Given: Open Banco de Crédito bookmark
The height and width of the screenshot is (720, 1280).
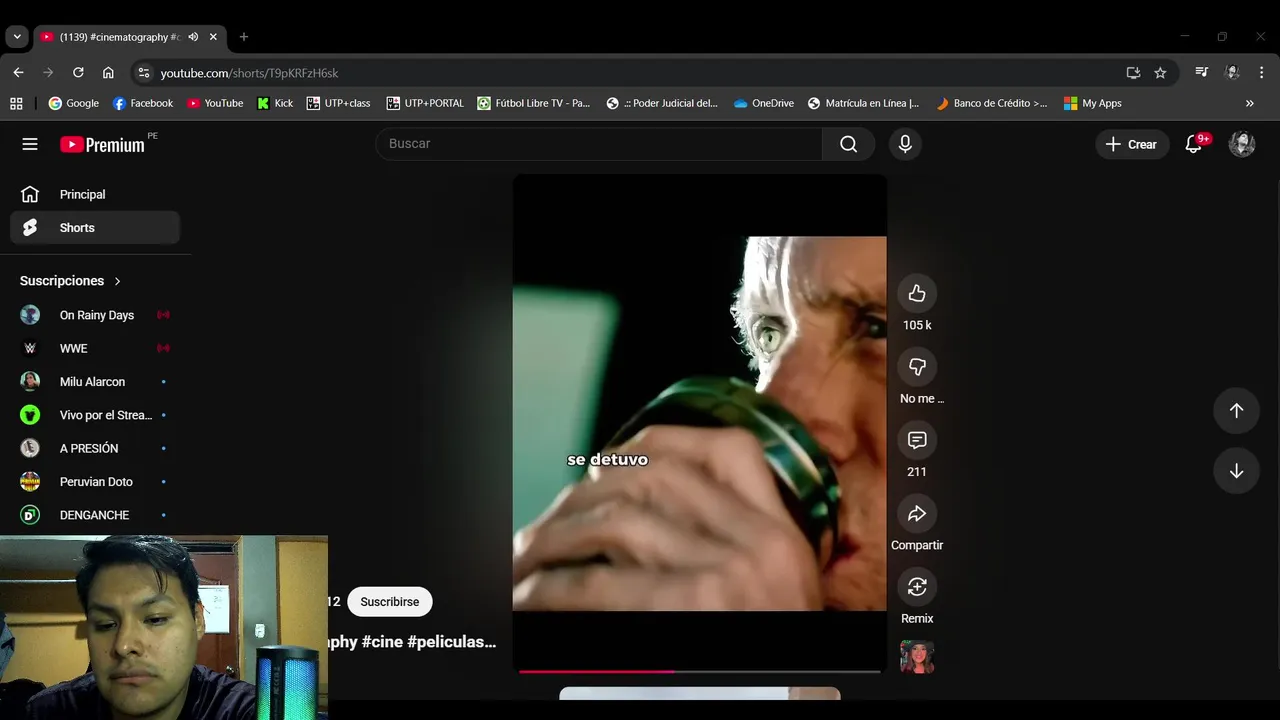Looking at the screenshot, I should coord(992,103).
